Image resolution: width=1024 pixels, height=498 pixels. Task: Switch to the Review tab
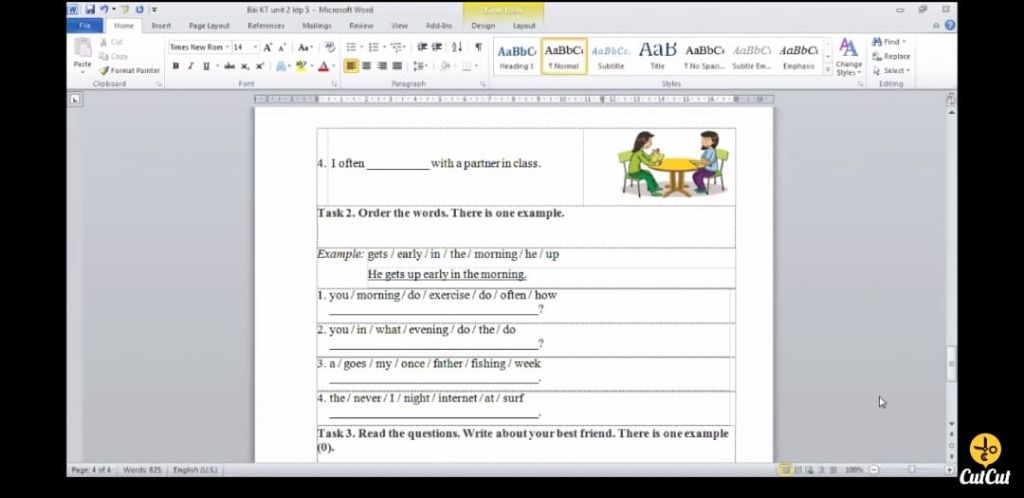pyautogui.click(x=361, y=26)
